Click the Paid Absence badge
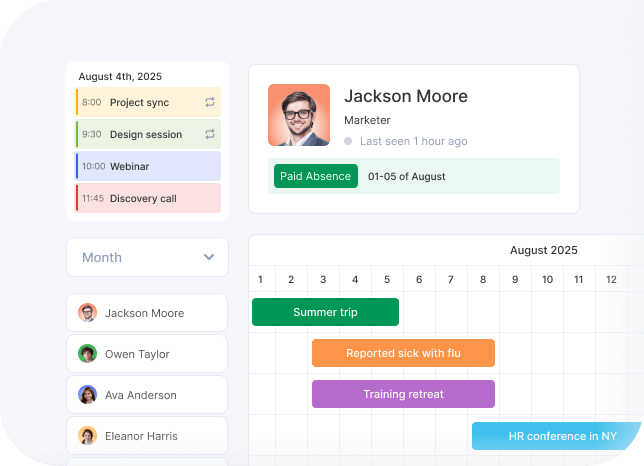Image resolution: width=644 pixels, height=466 pixels. (x=315, y=176)
